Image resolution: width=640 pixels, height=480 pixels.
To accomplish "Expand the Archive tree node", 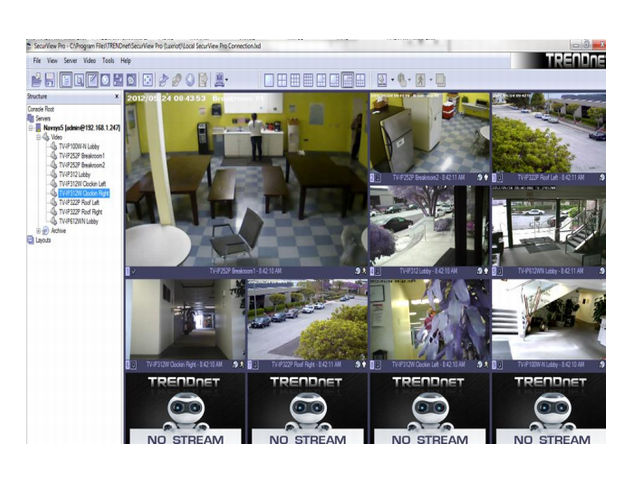I will [38, 231].
